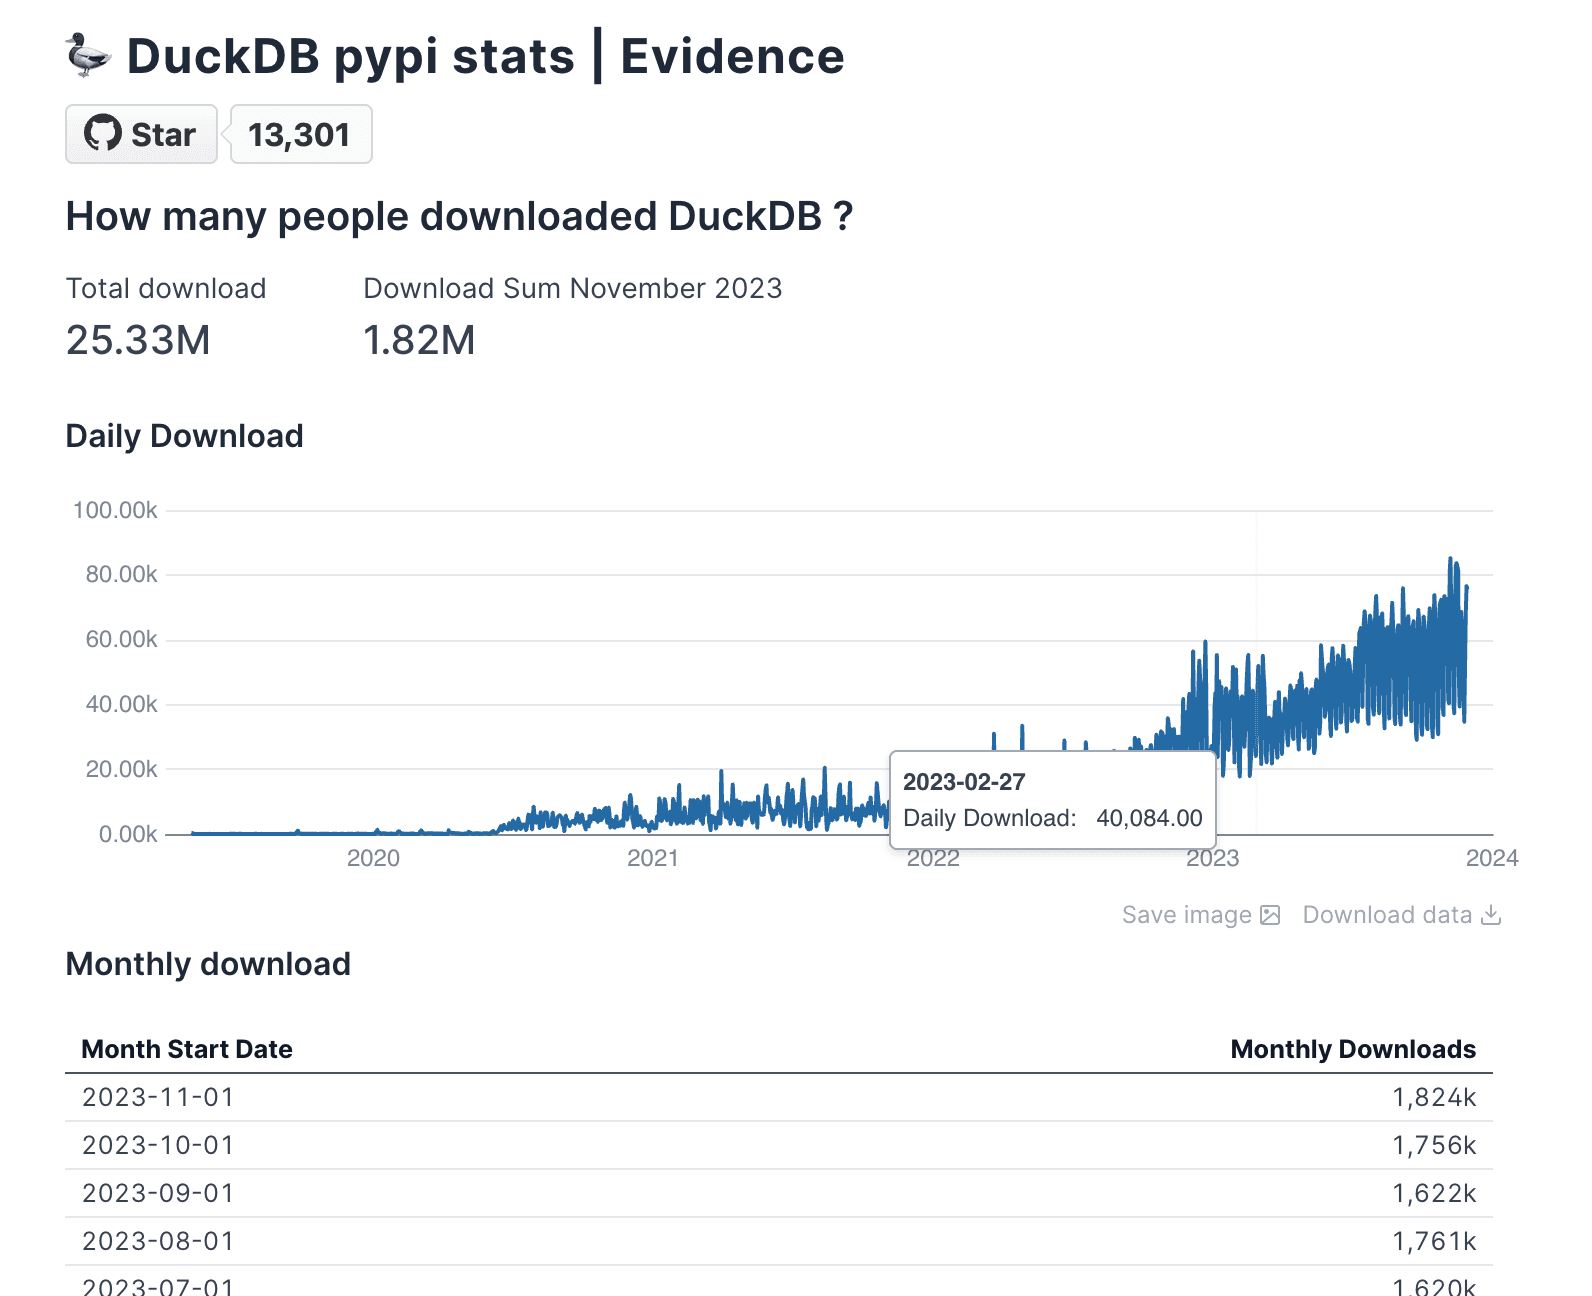Click the Monthly download heading
Screen dimensions: 1592x1296
208,964
